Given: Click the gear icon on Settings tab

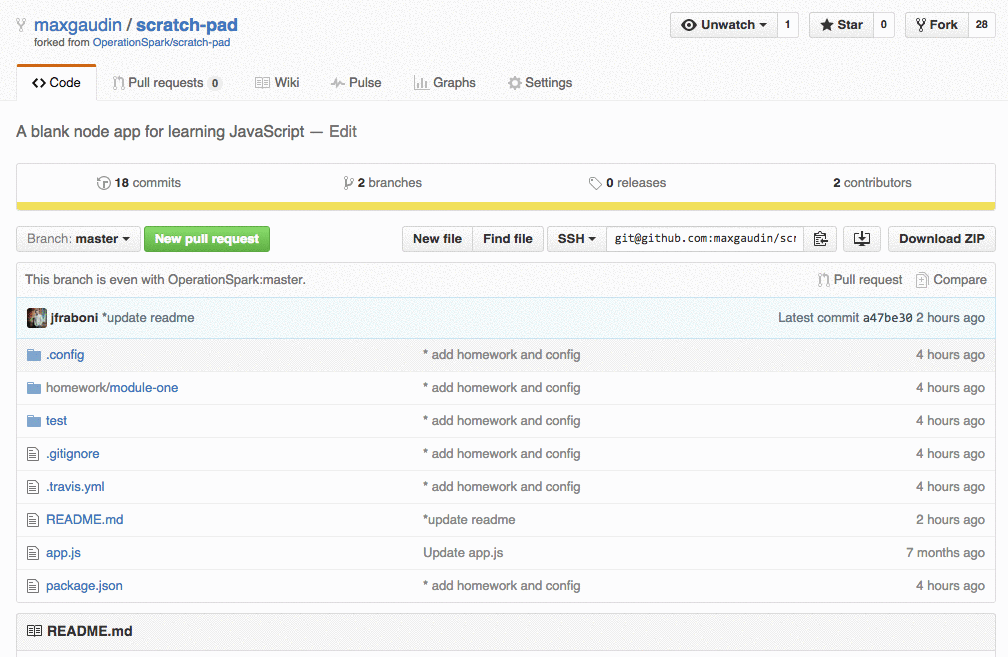Looking at the screenshot, I should [x=514, y=83].
